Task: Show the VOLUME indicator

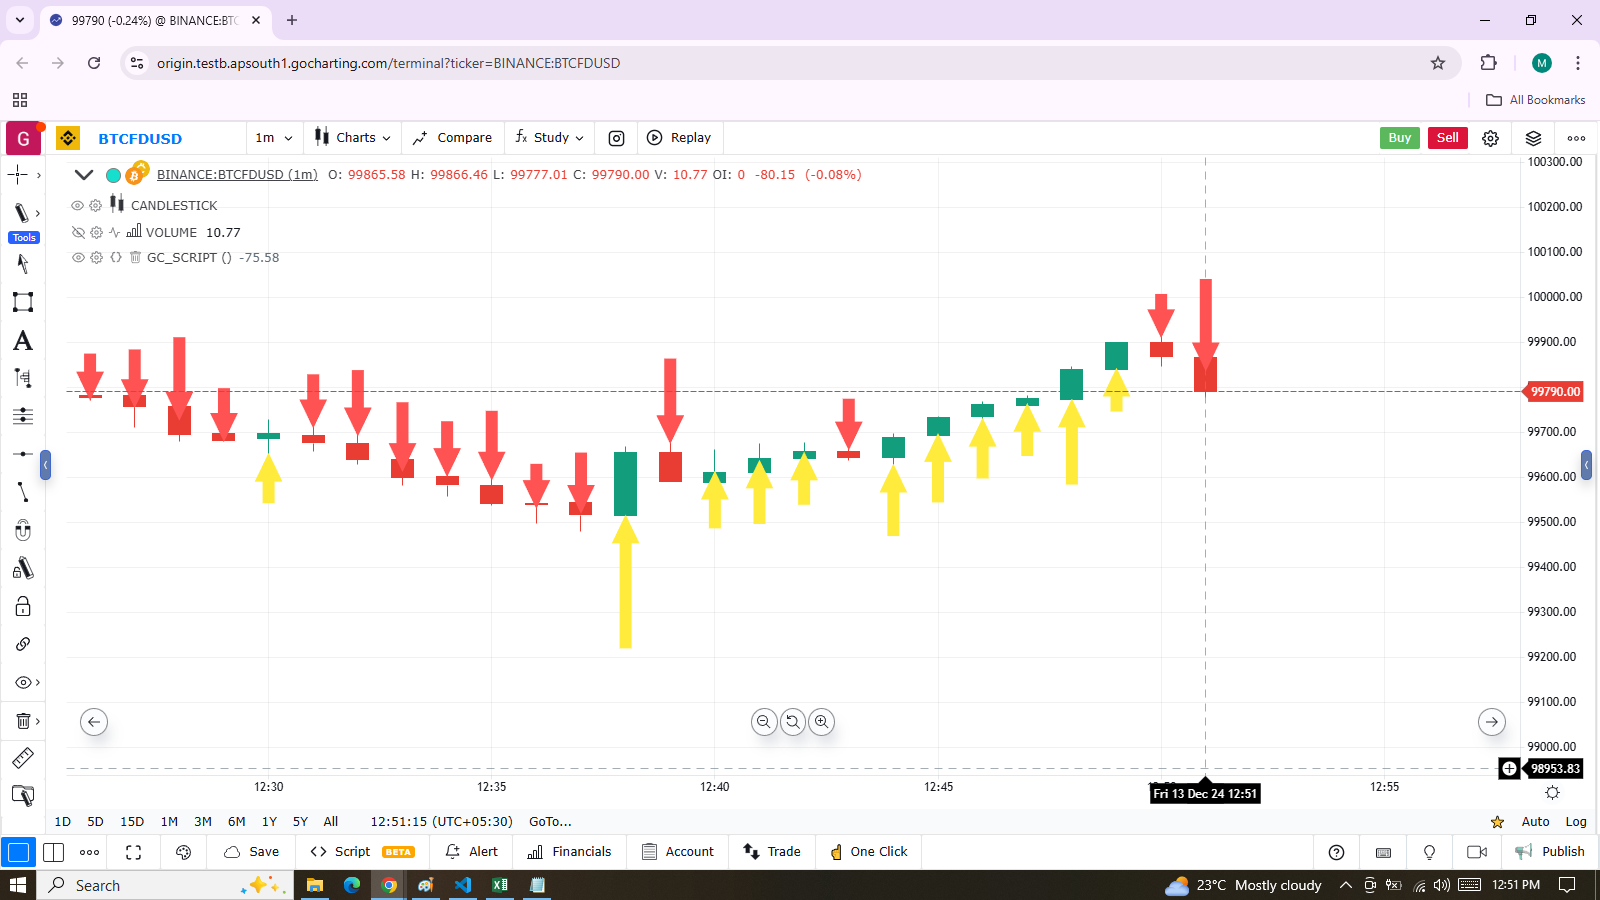Action: pyautogui.click(x=78, y=232)
